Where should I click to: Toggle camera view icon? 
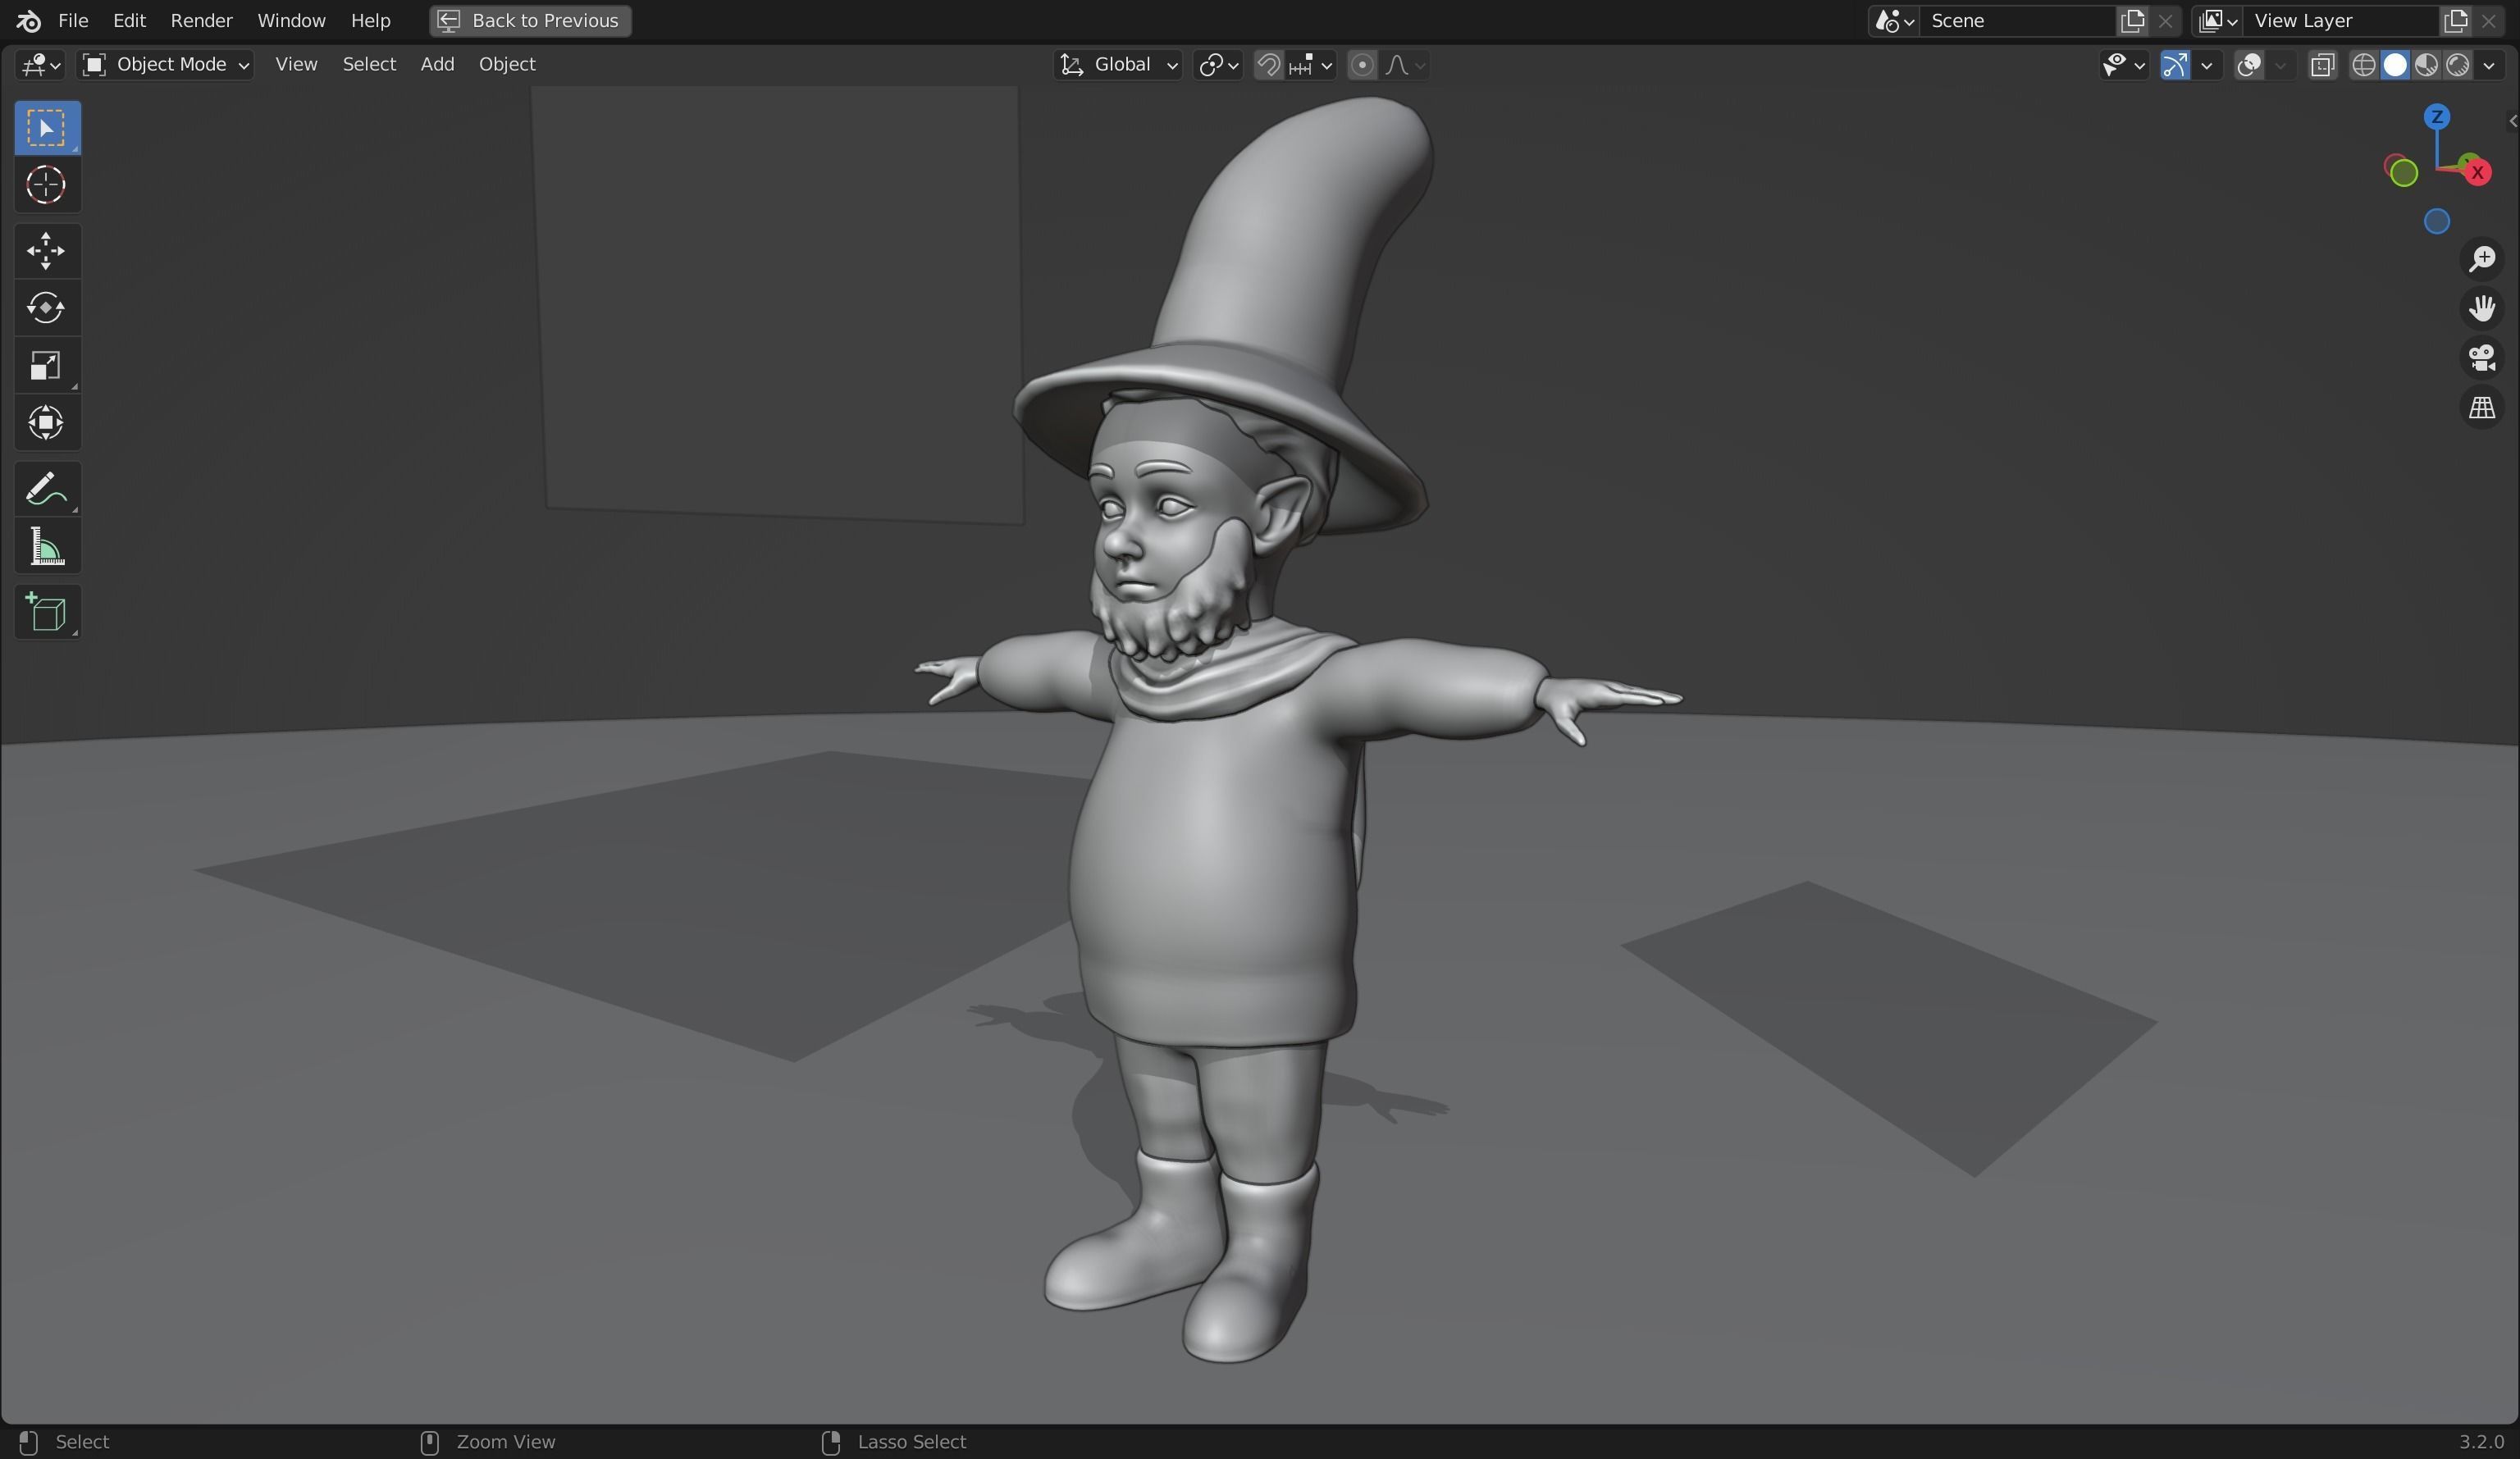[2482, 358]
